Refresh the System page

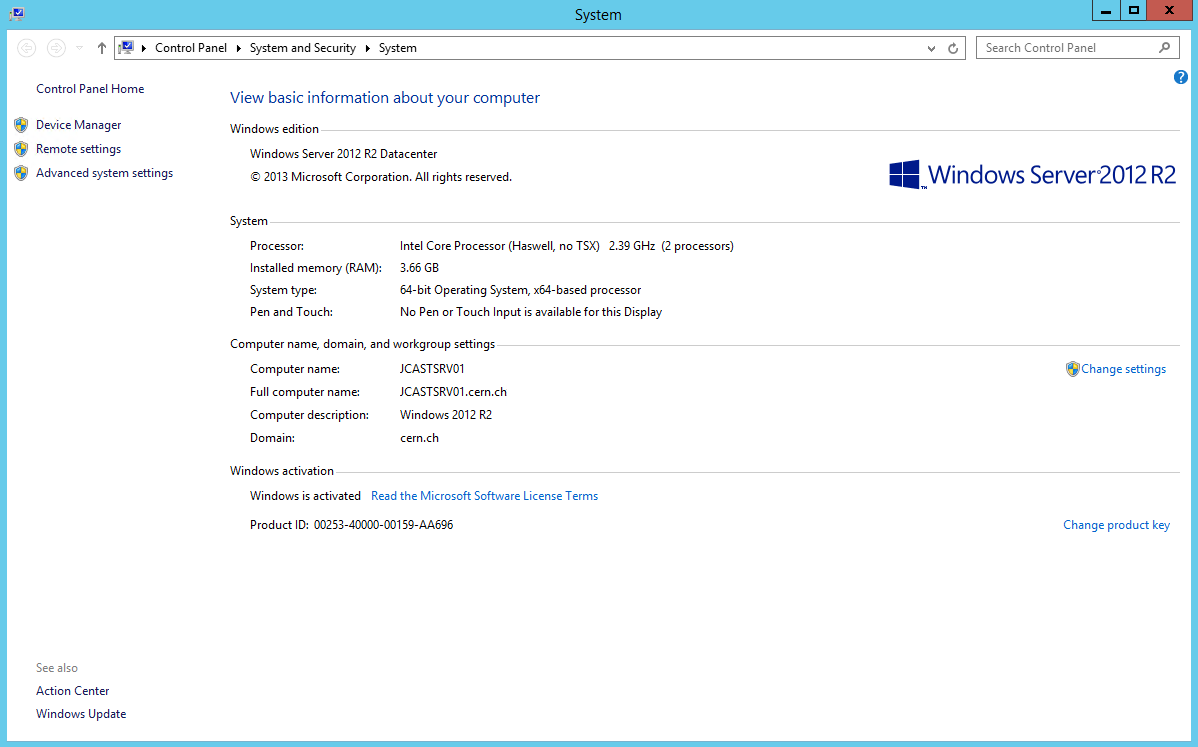pos(953,48)
